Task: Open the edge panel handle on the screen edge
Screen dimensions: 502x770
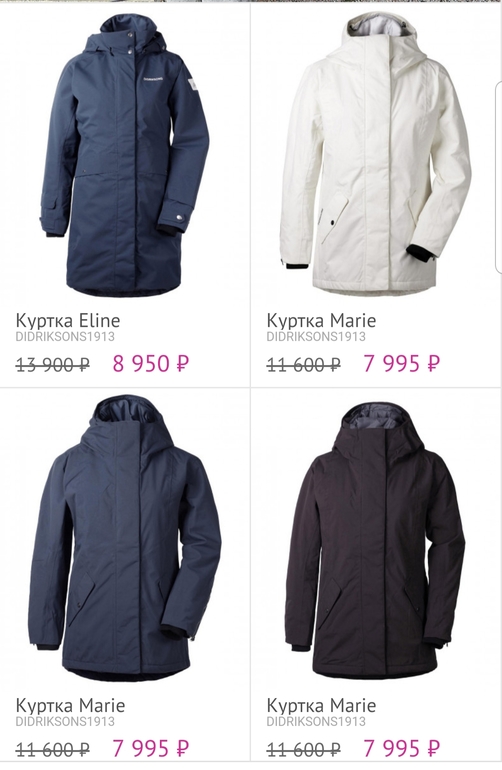Action: pyautogui.click(x=498, y=178)
